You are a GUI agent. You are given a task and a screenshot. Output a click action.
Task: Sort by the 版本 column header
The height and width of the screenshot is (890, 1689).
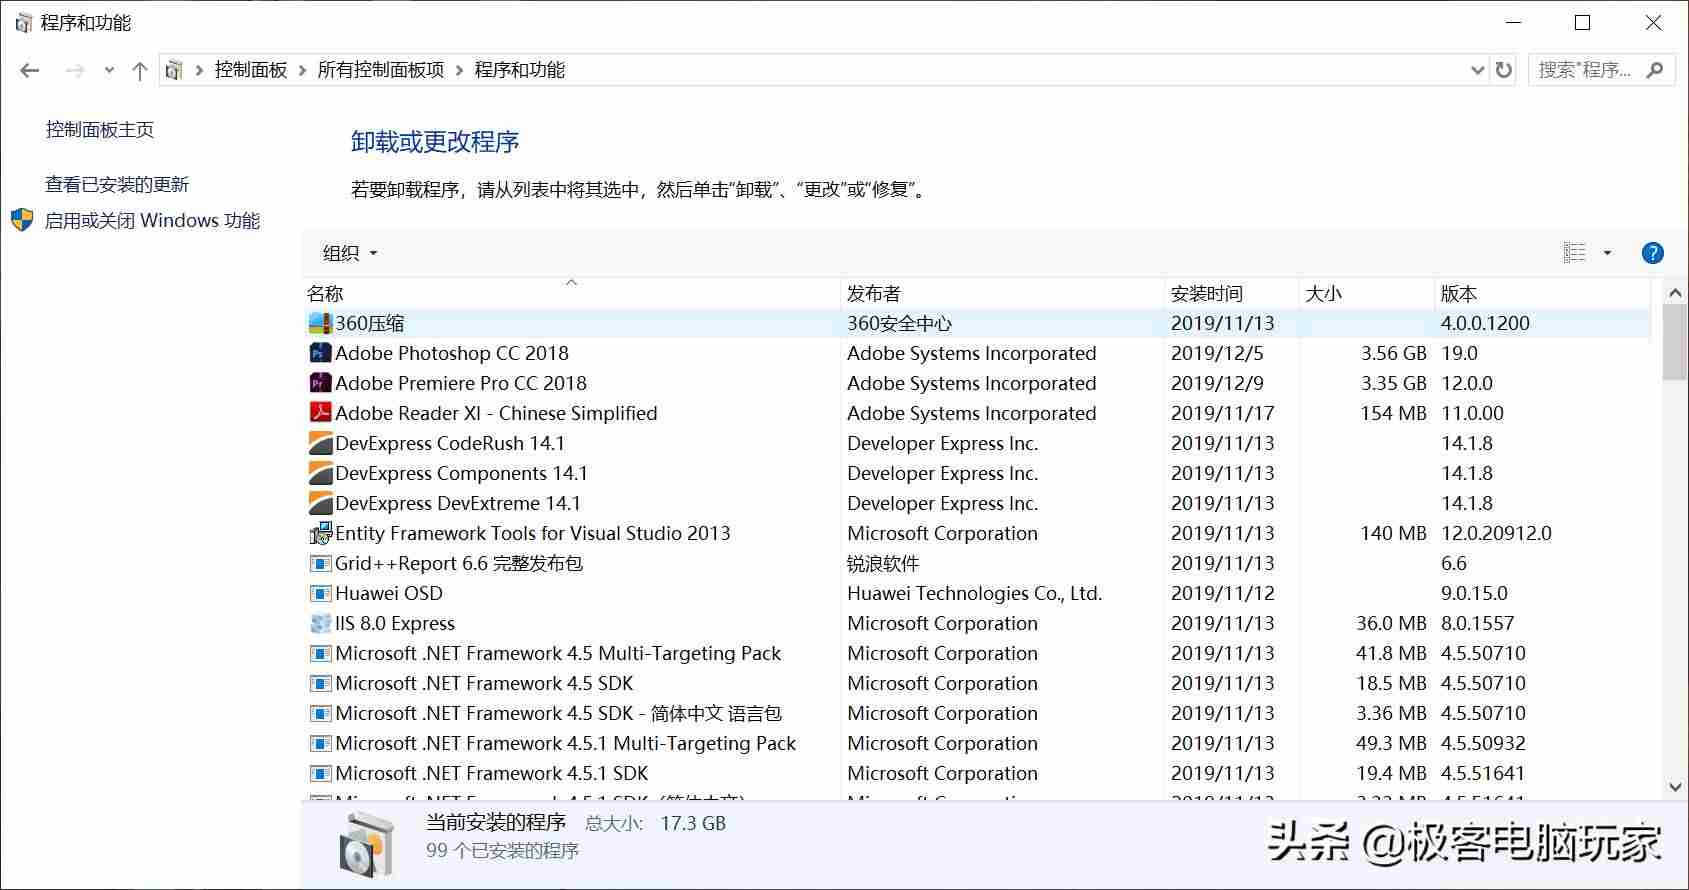[1542, 293]
